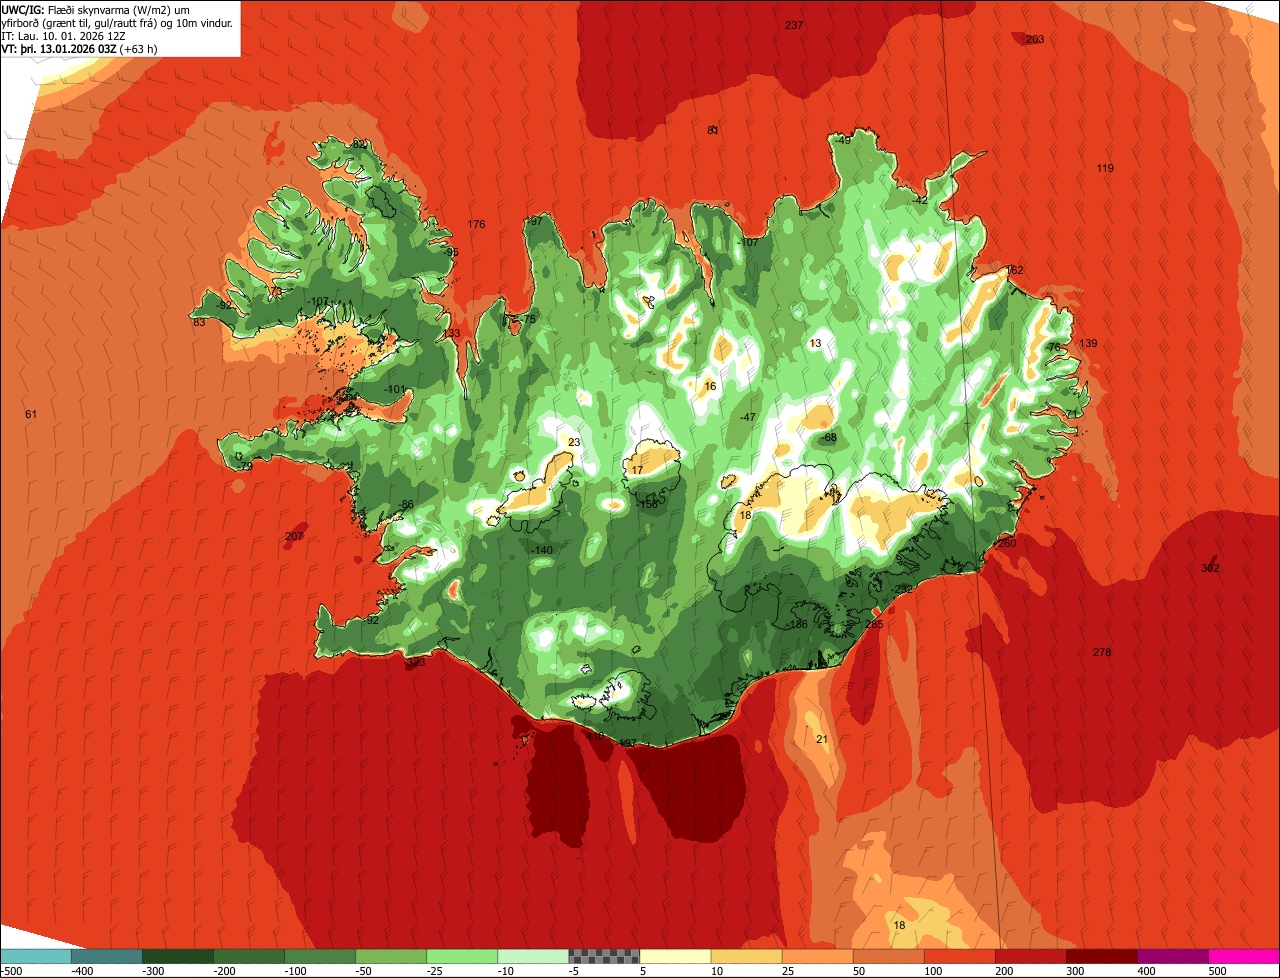
Task: Click the '-101' value in western Iceland
Action: tap(396, 389)
